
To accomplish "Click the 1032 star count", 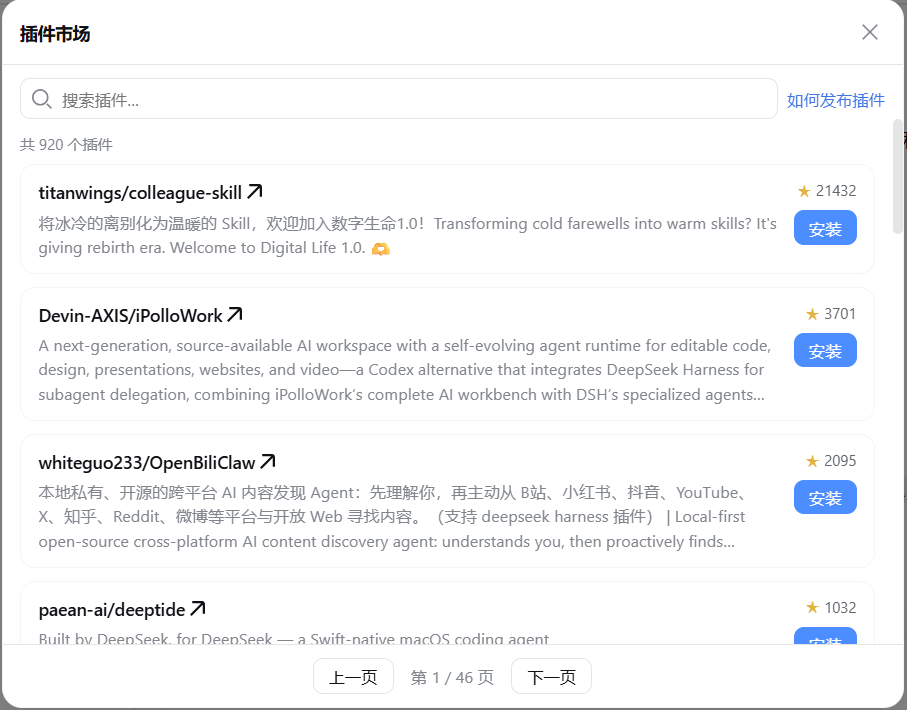I will click(x=840, y=608).
